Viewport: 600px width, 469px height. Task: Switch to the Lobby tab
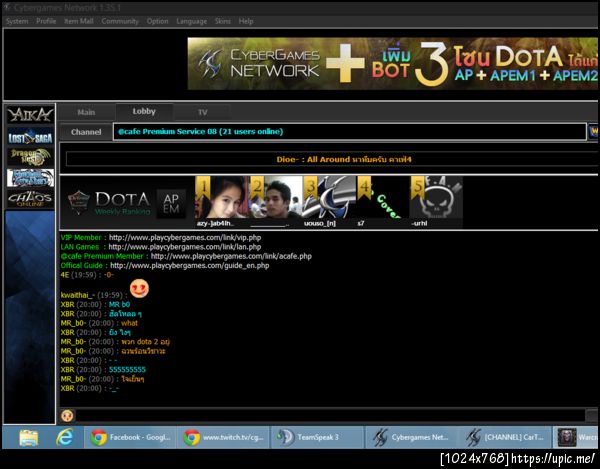point(144,111)
